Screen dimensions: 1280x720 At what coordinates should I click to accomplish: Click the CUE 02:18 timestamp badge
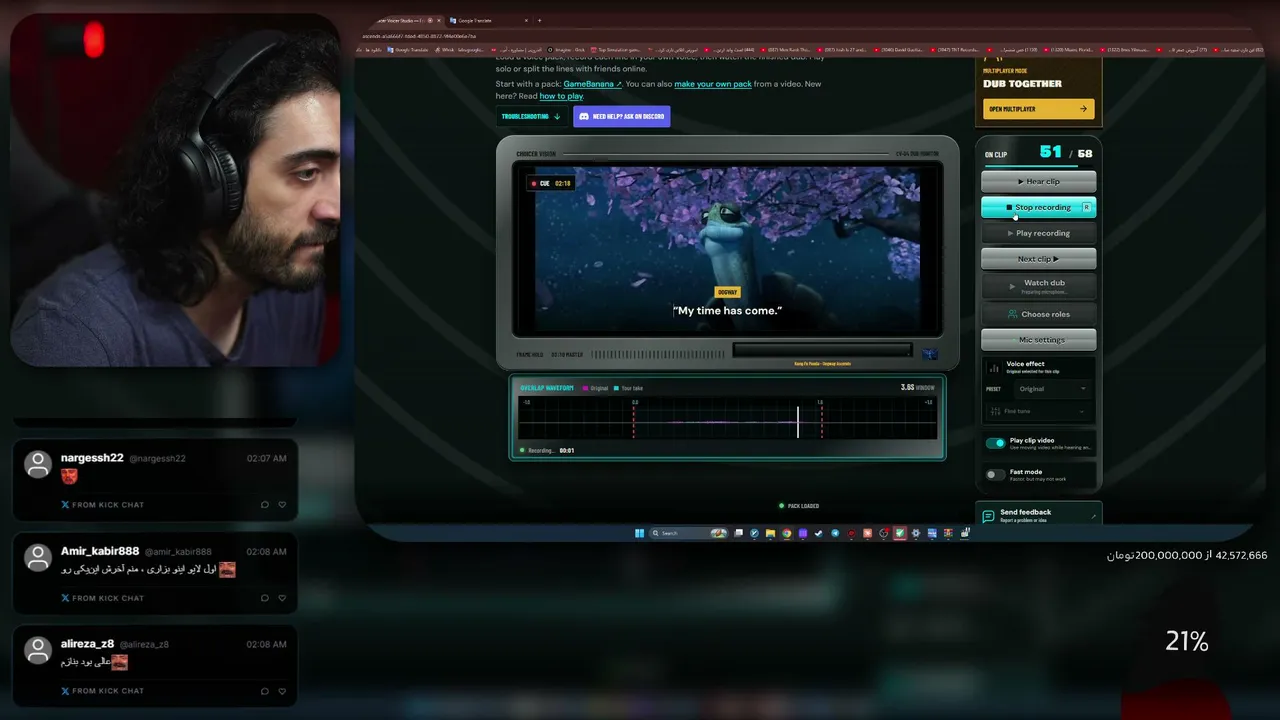pos(551,183)
